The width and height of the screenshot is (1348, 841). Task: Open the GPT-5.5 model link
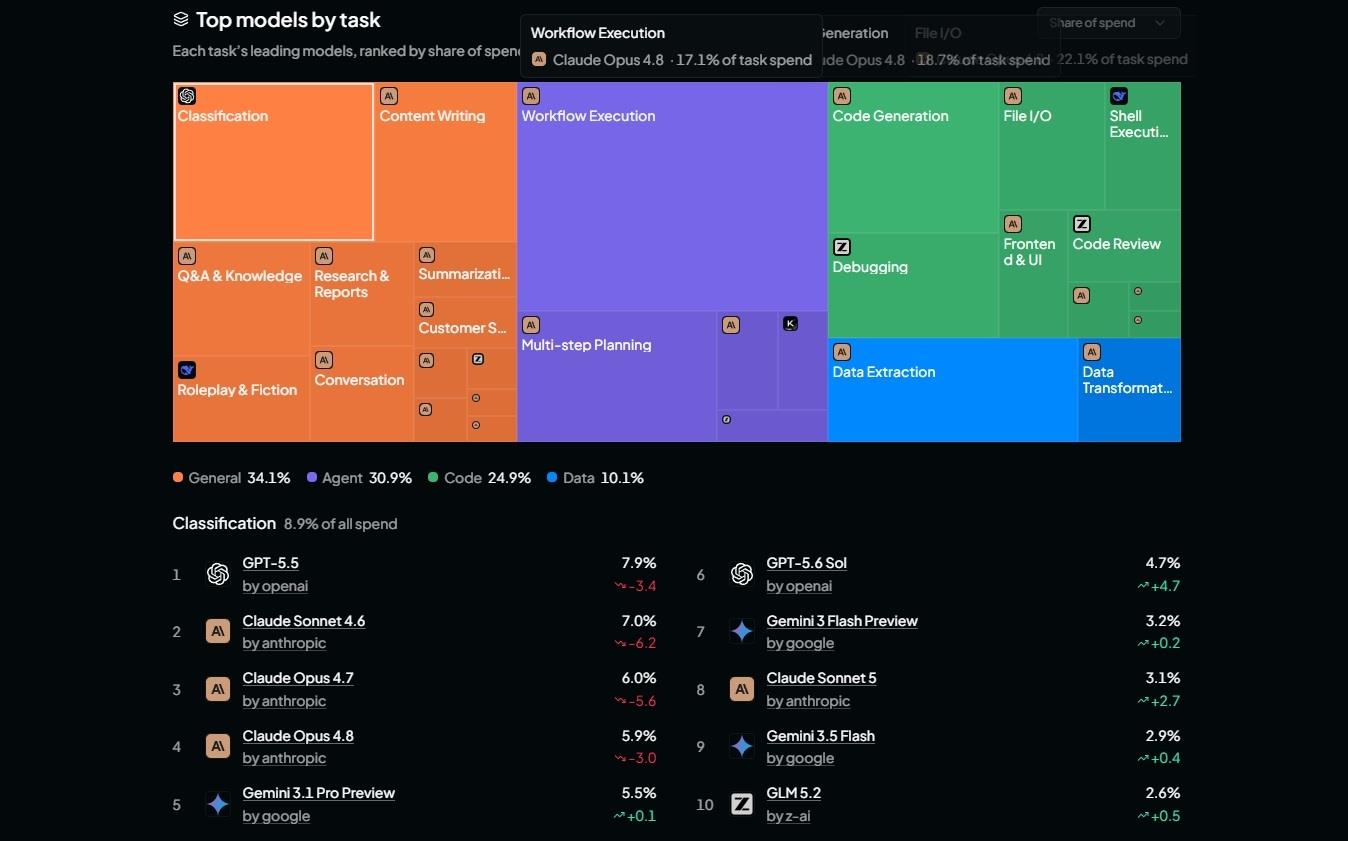[x=271, y=563]
